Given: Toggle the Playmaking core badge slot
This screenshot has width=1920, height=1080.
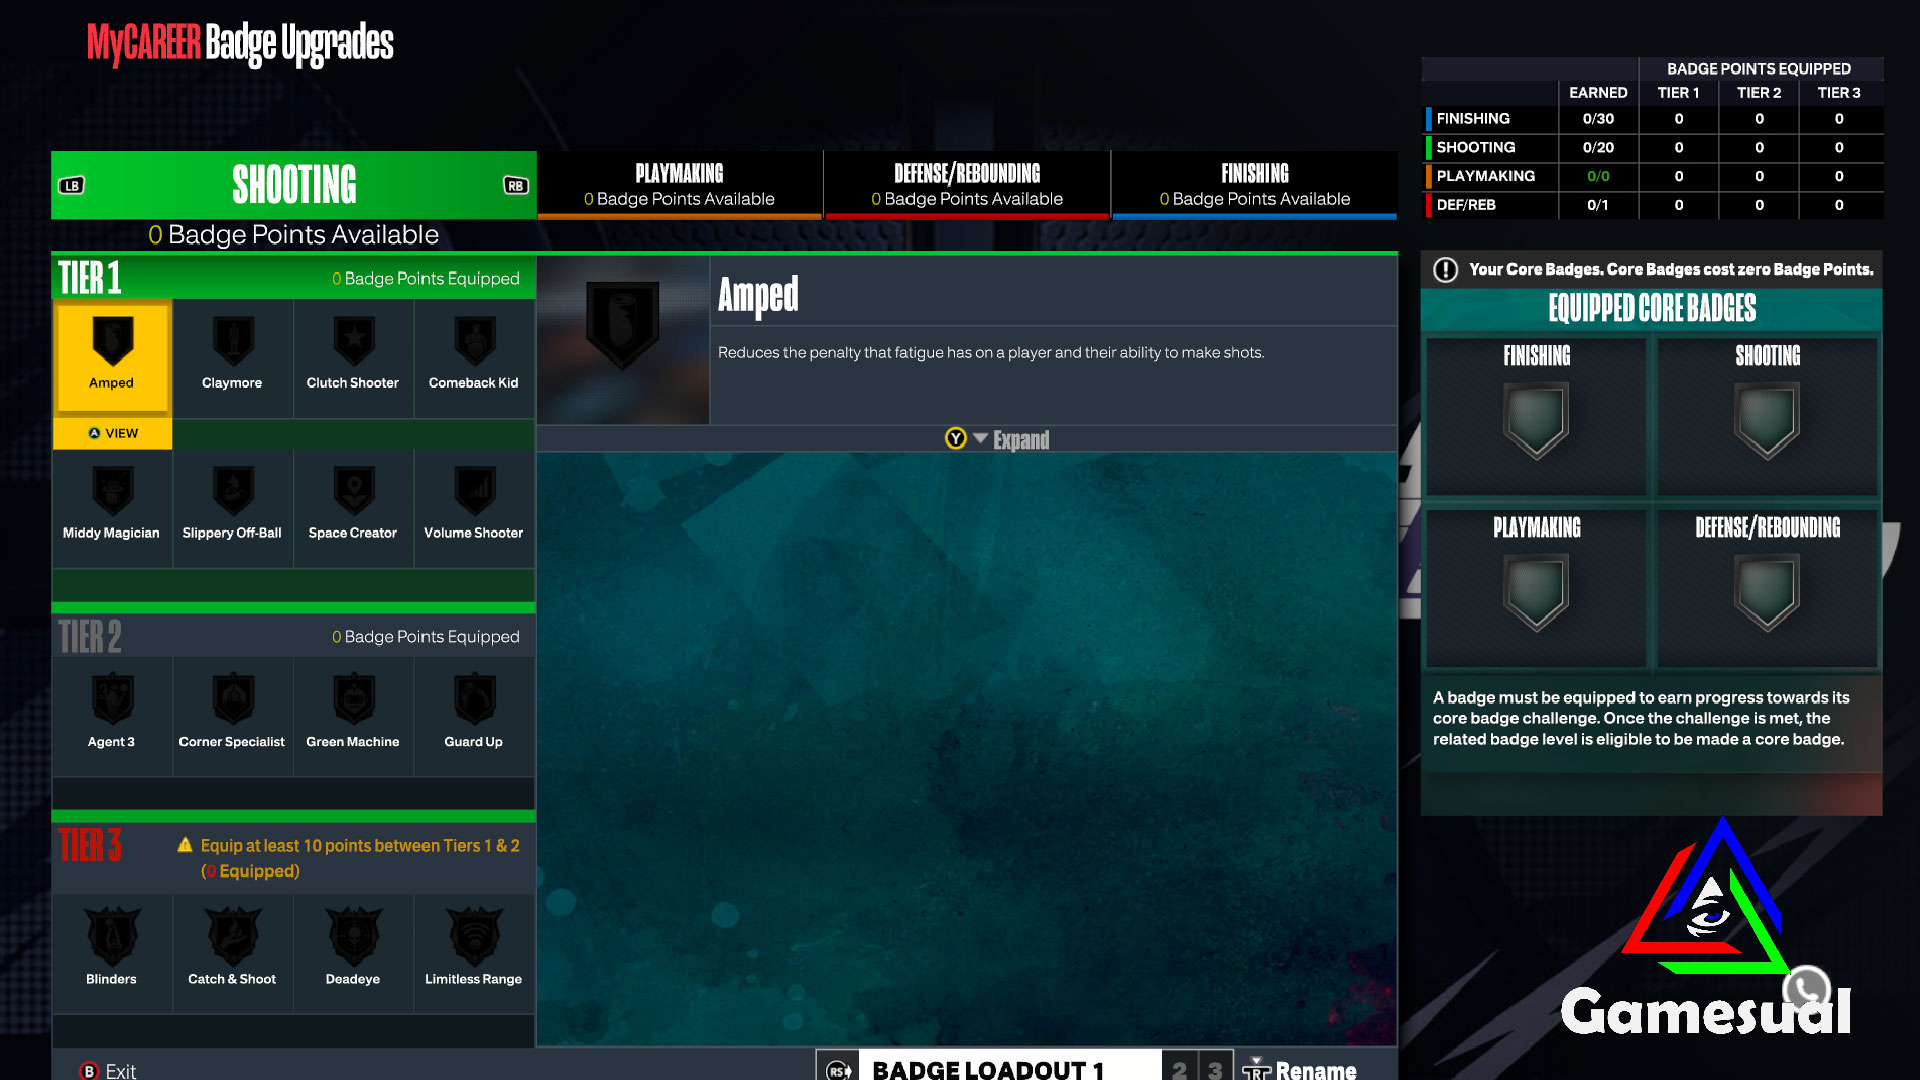Looking at the screenshot, I should (x=1536, y=595).
